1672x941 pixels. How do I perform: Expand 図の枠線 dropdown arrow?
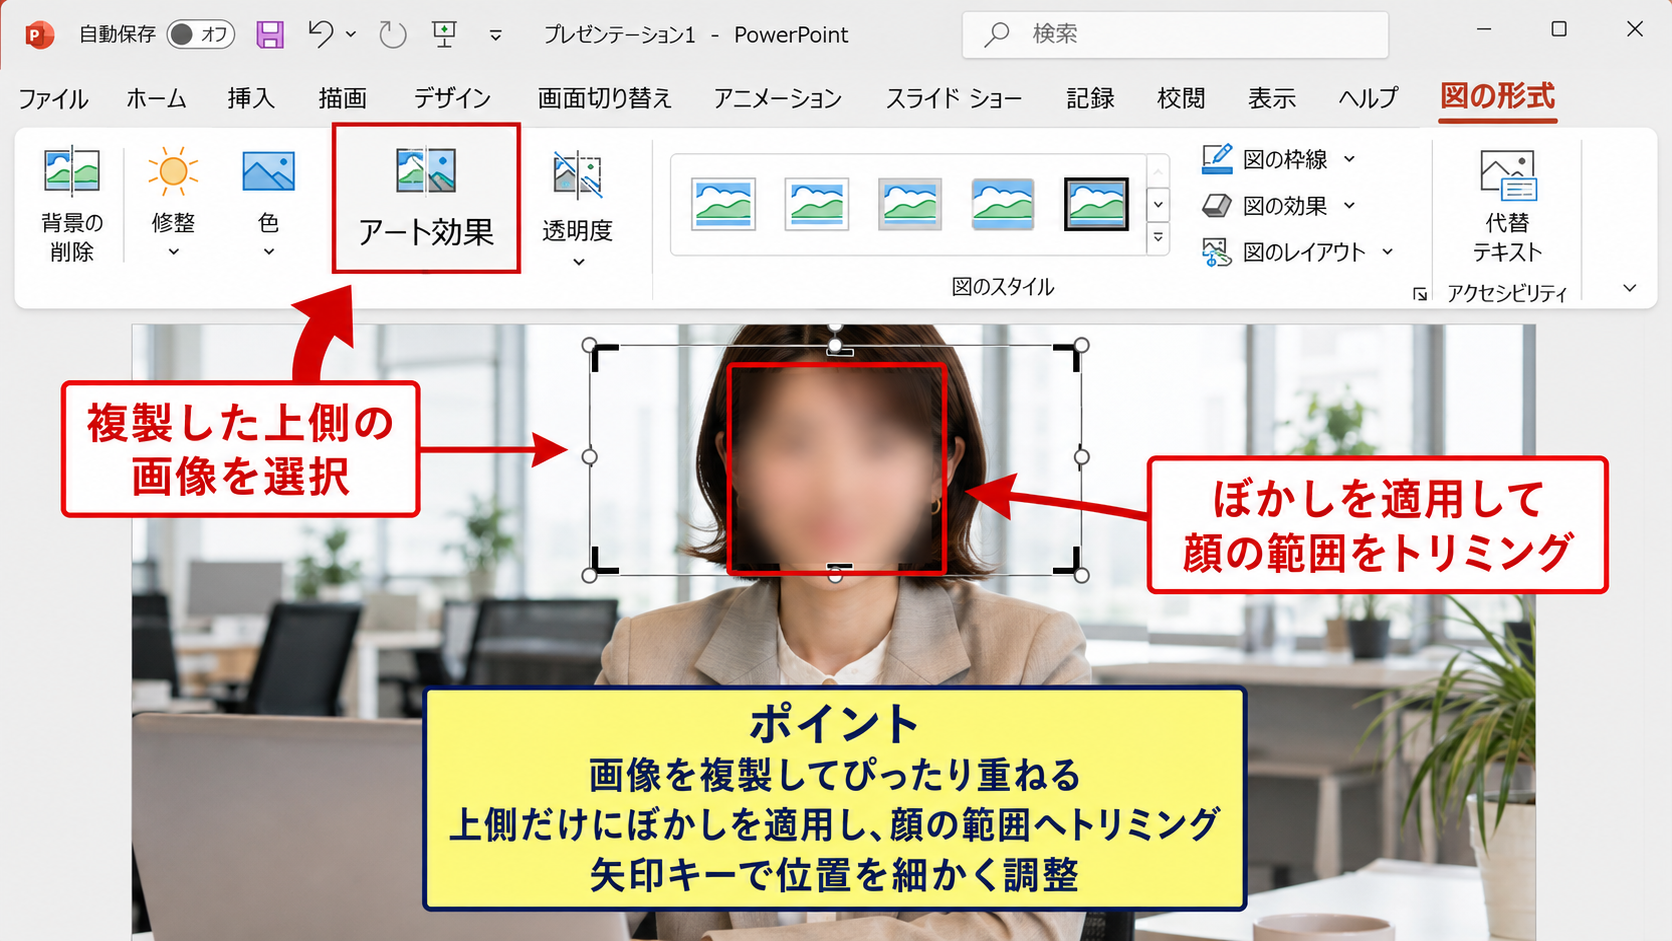point(1349,159)
